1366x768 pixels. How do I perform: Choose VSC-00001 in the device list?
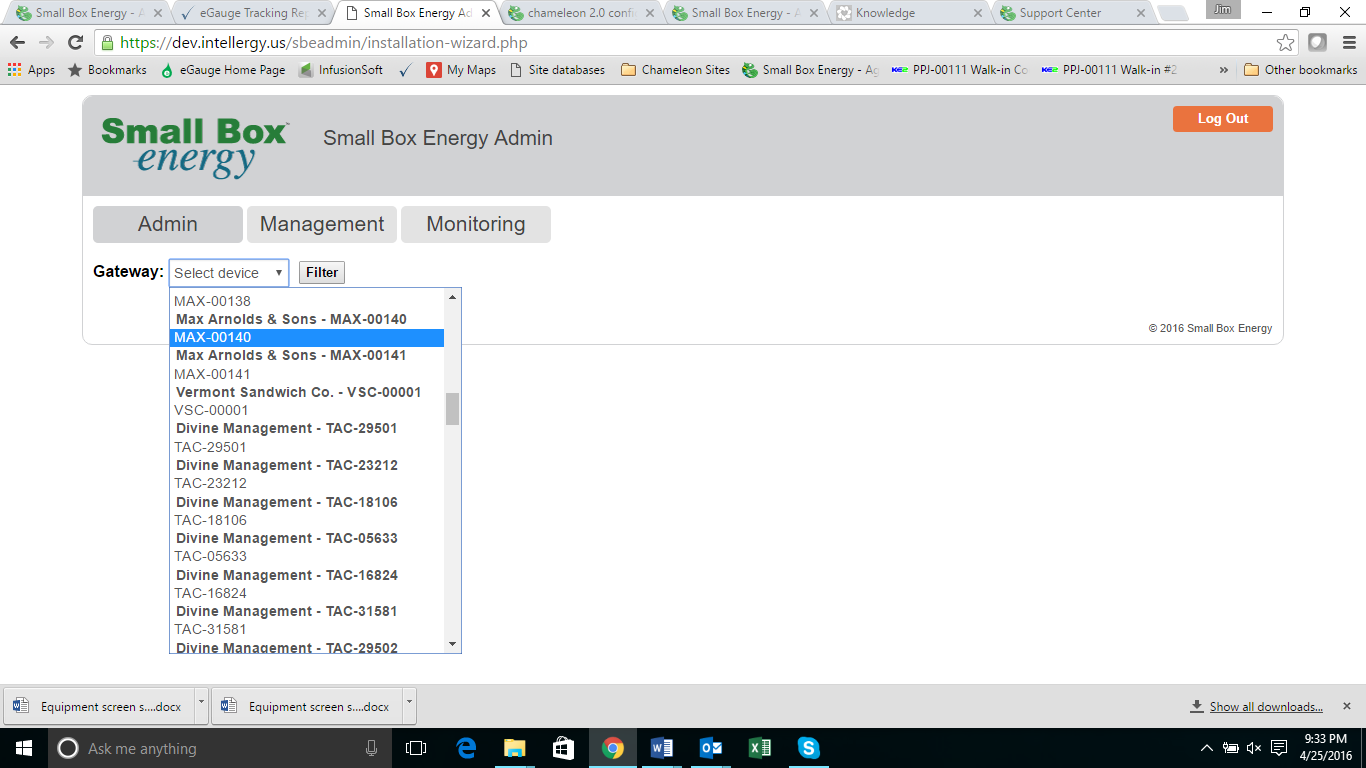coord(307,410)
